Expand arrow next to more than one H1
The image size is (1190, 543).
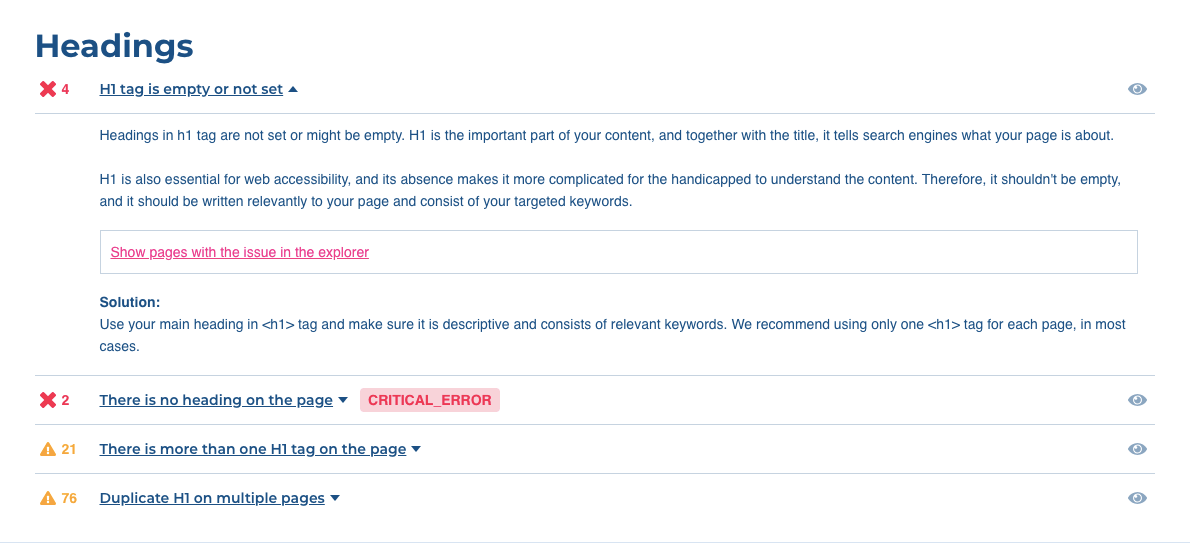(x=416, y=450)
